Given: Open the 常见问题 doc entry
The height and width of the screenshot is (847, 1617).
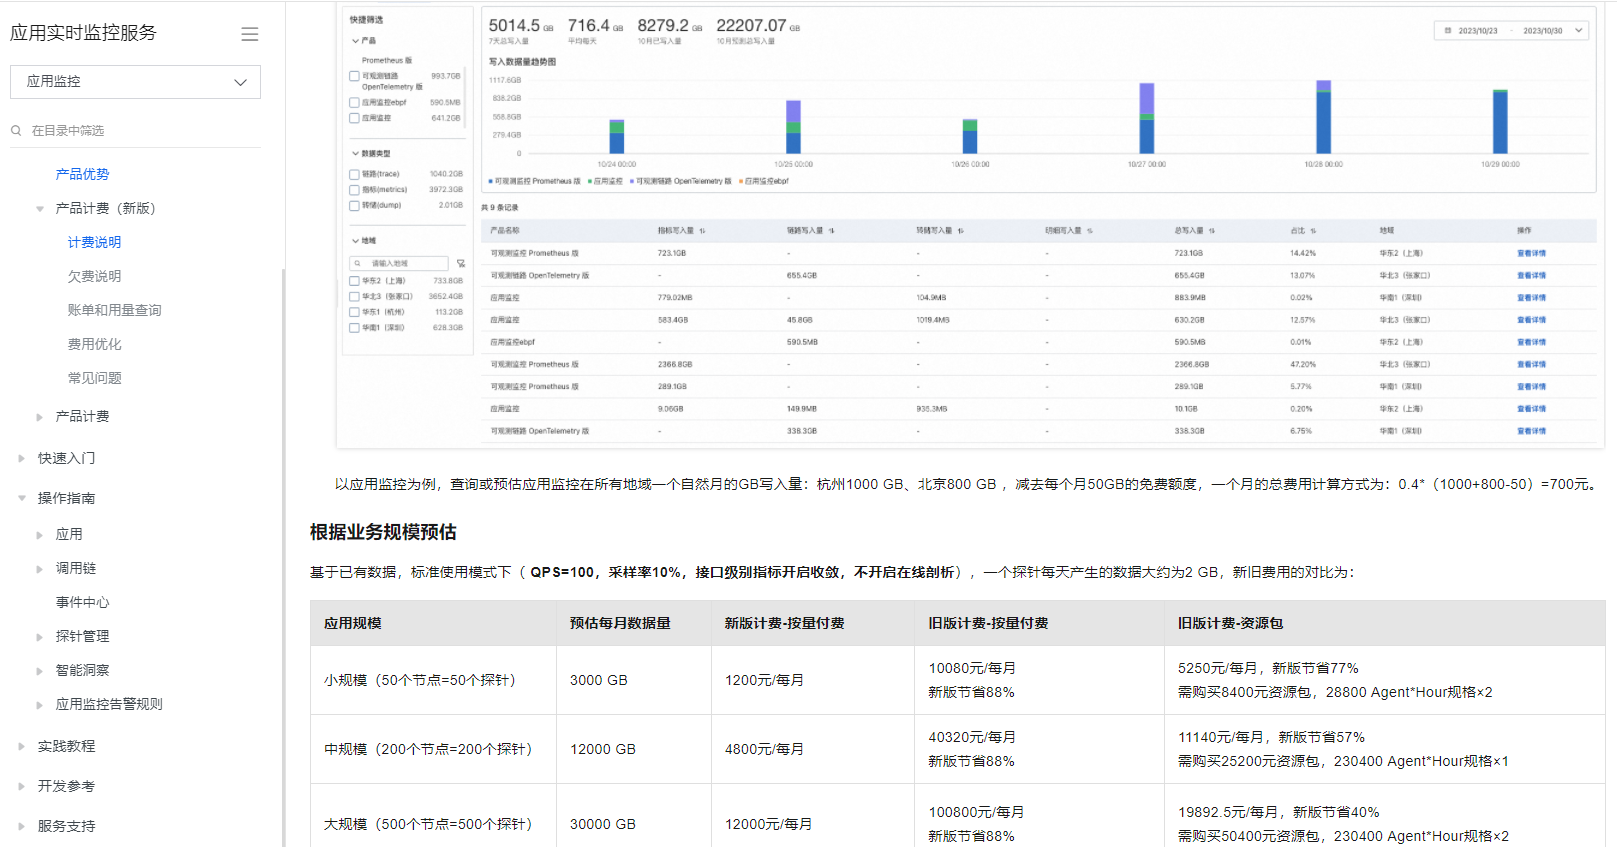Looking at the screenshot, I should 95,378.
